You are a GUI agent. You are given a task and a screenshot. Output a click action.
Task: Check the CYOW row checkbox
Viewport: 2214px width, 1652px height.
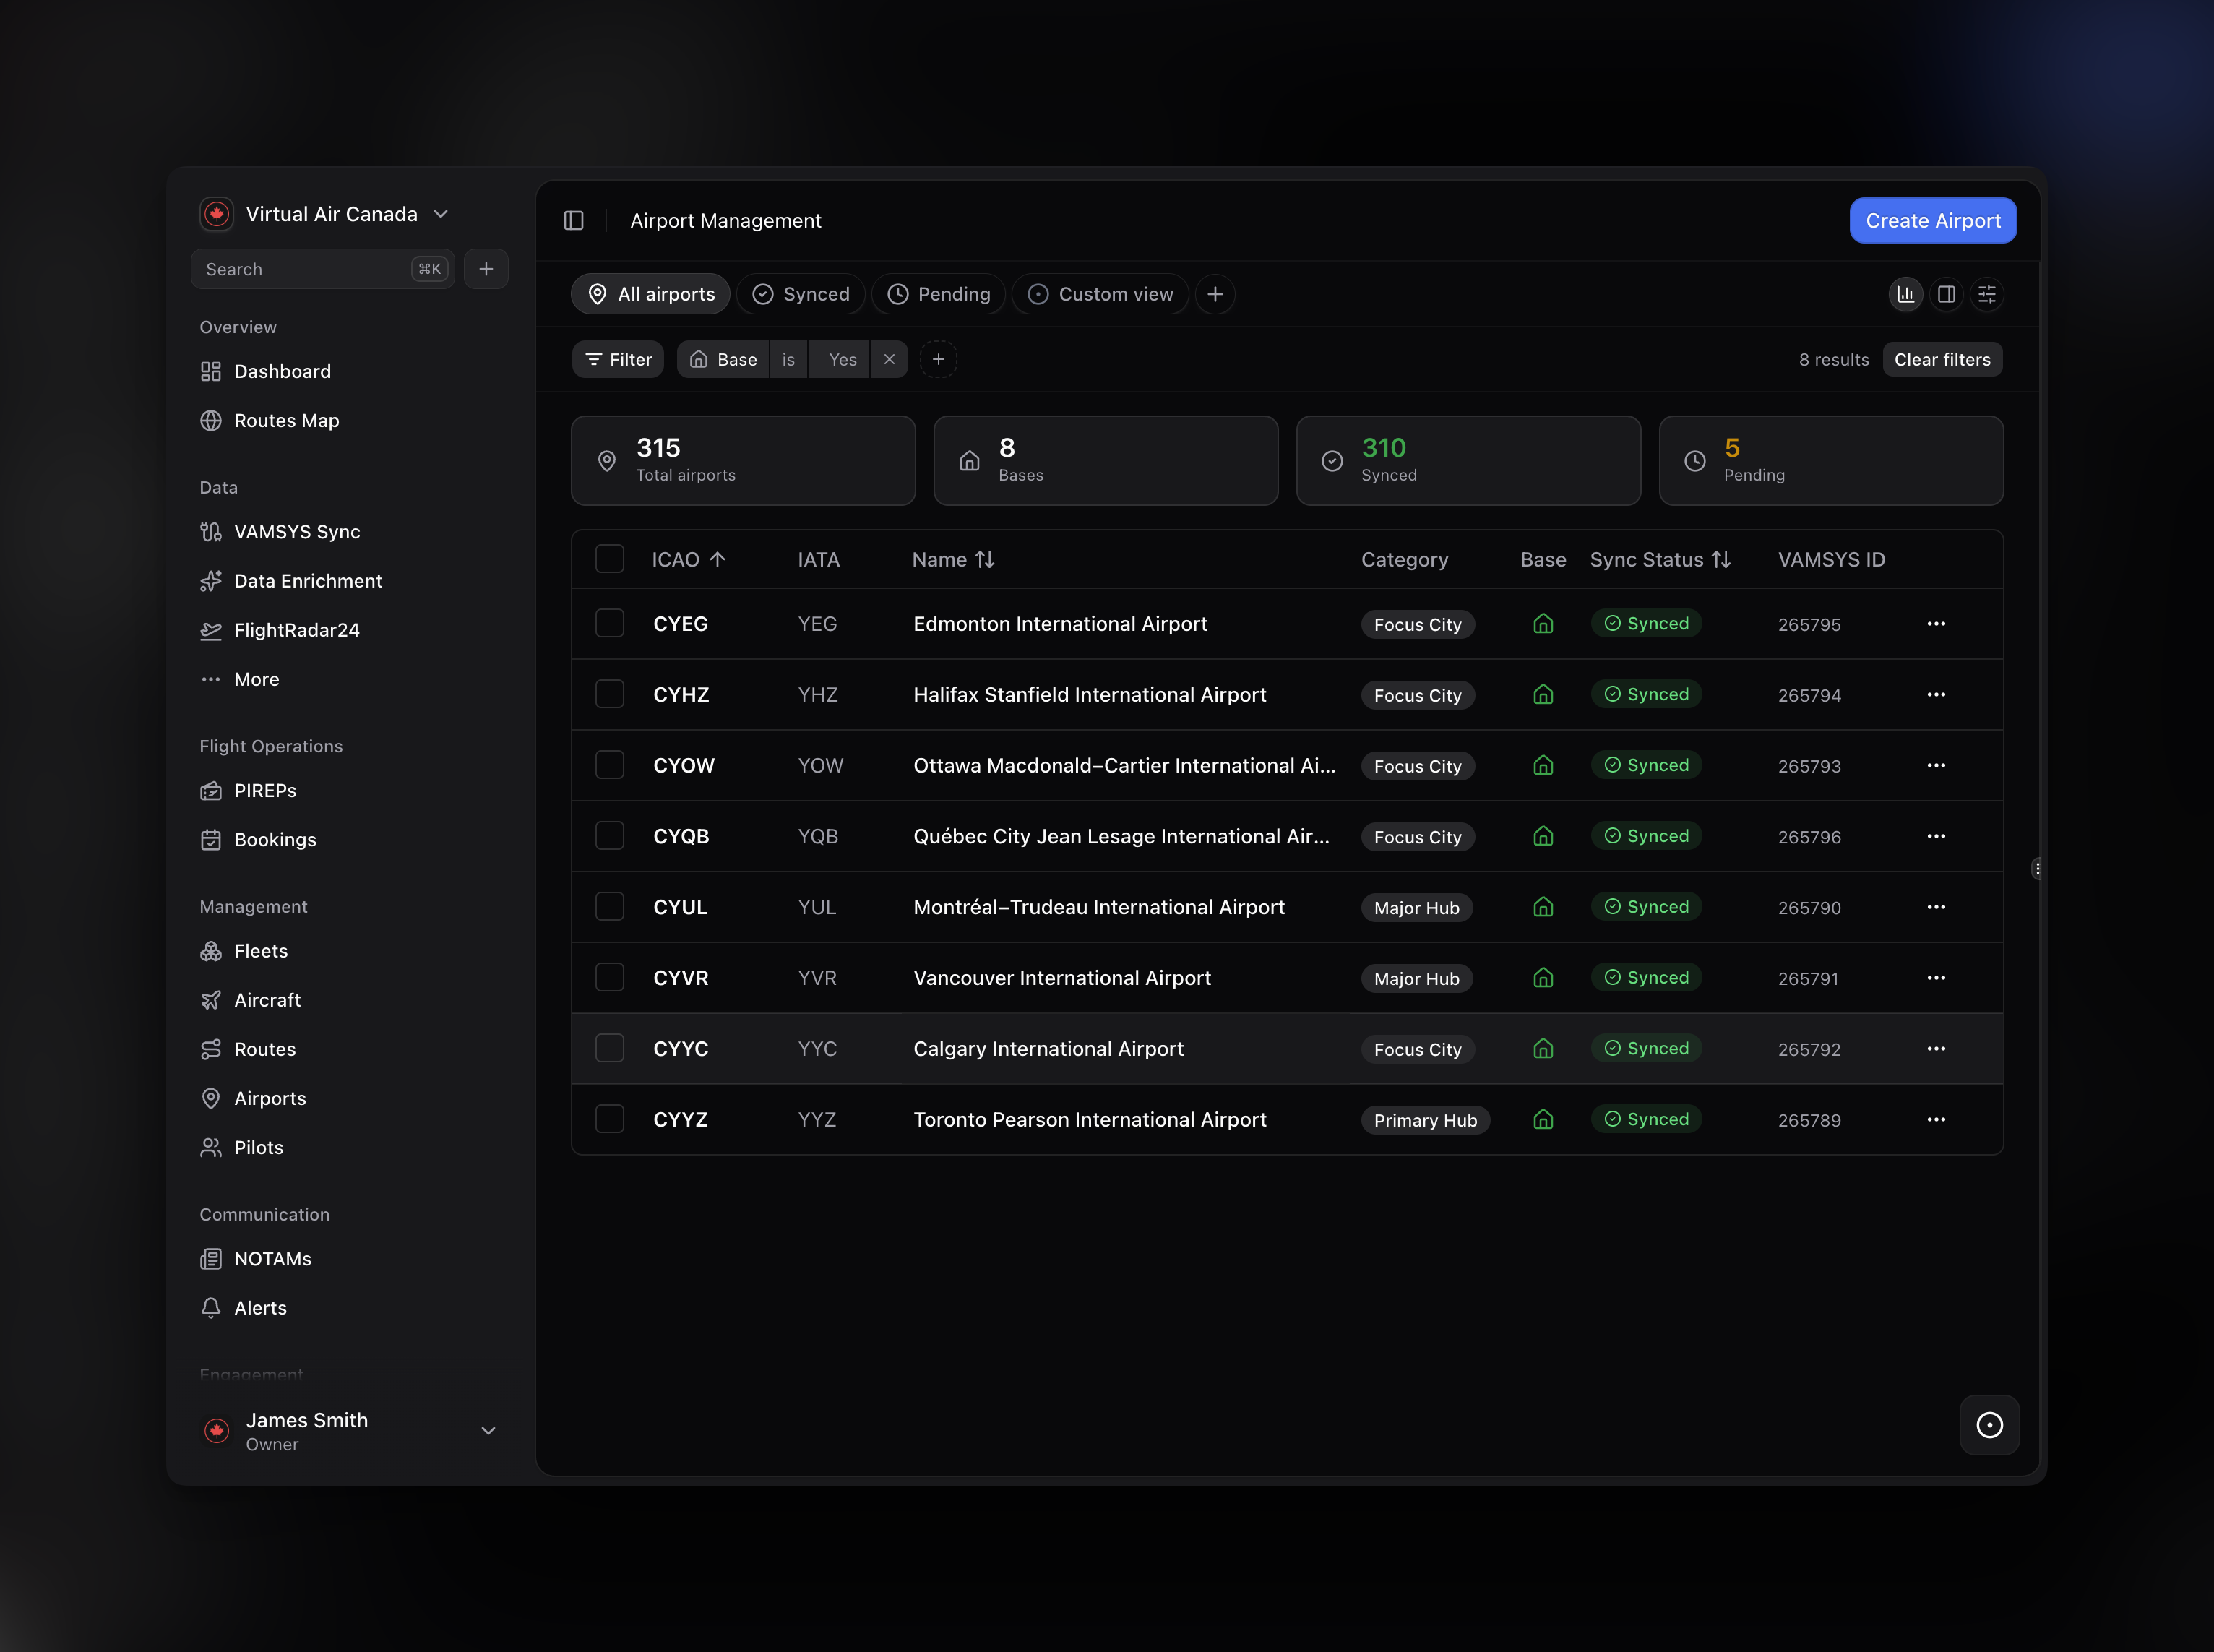[x=610, y=766]
